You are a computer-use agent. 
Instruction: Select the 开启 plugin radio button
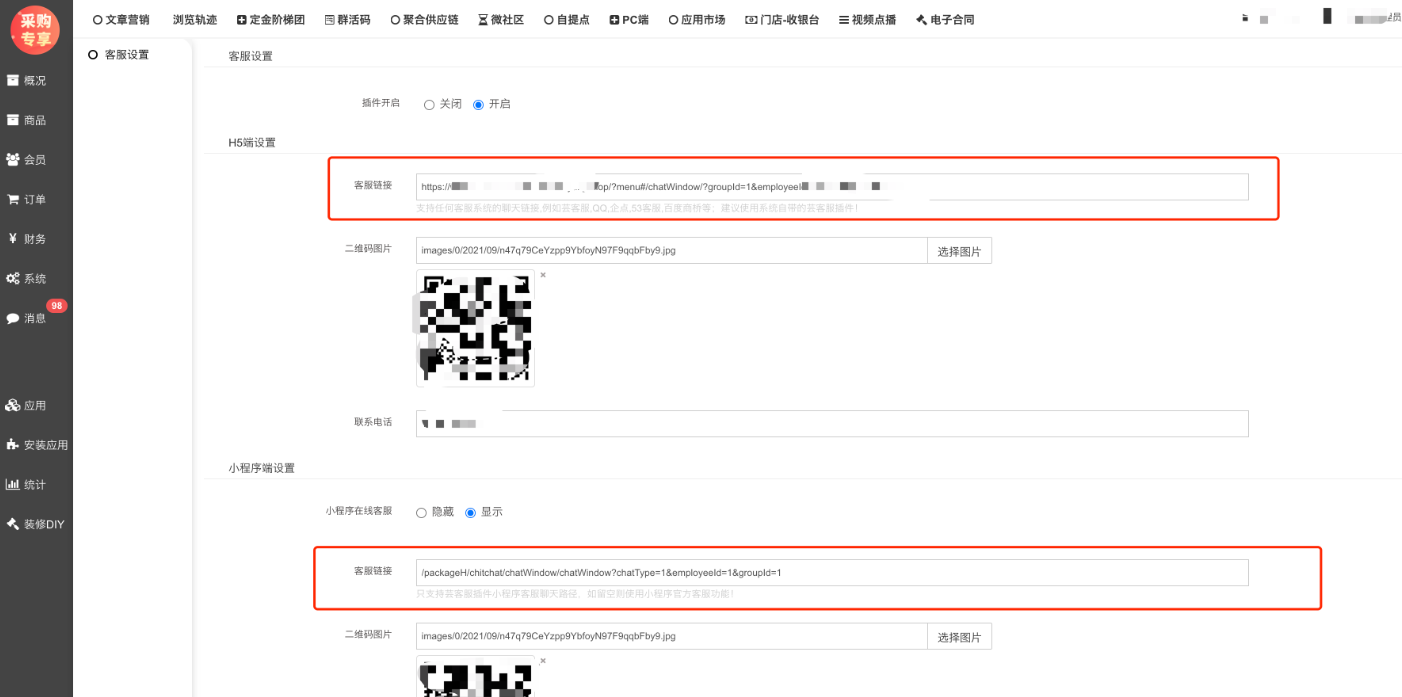pos(478,104)
